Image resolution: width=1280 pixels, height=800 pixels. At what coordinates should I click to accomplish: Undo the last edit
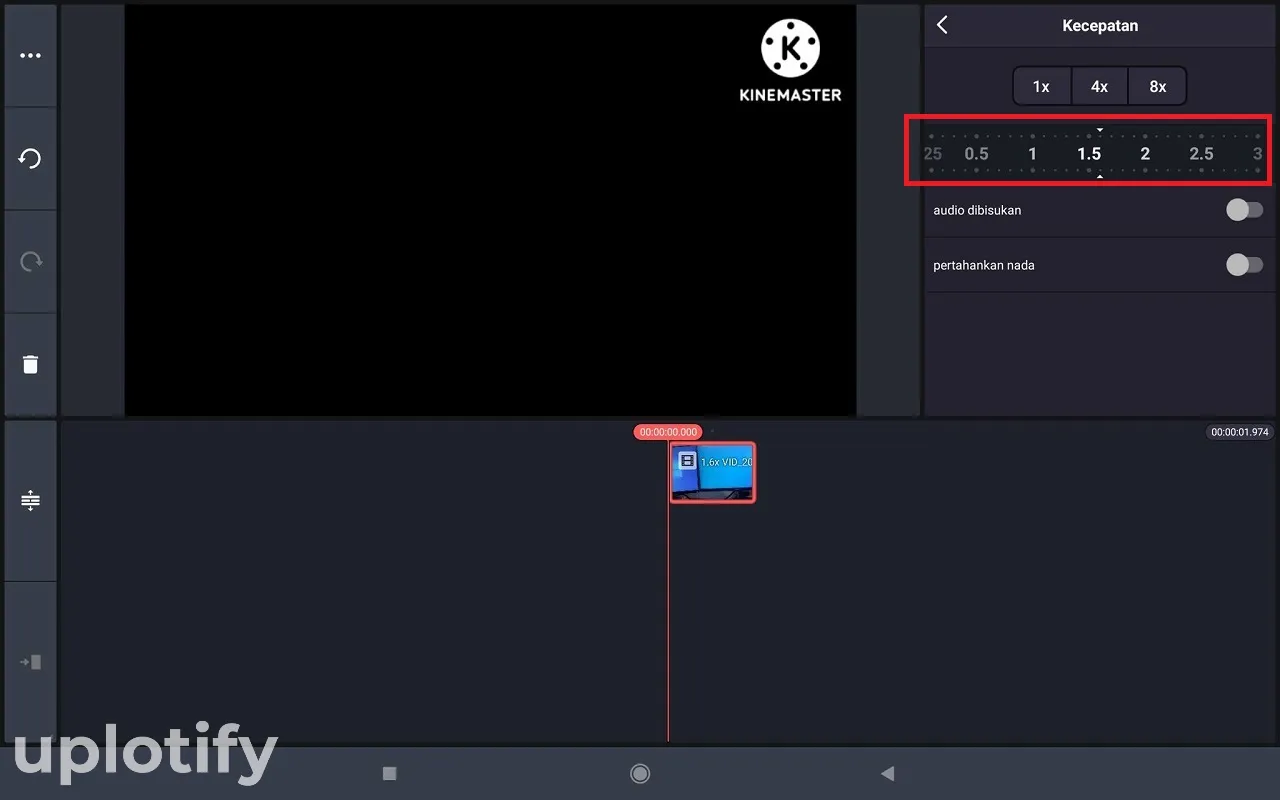[x=30, y=158]
